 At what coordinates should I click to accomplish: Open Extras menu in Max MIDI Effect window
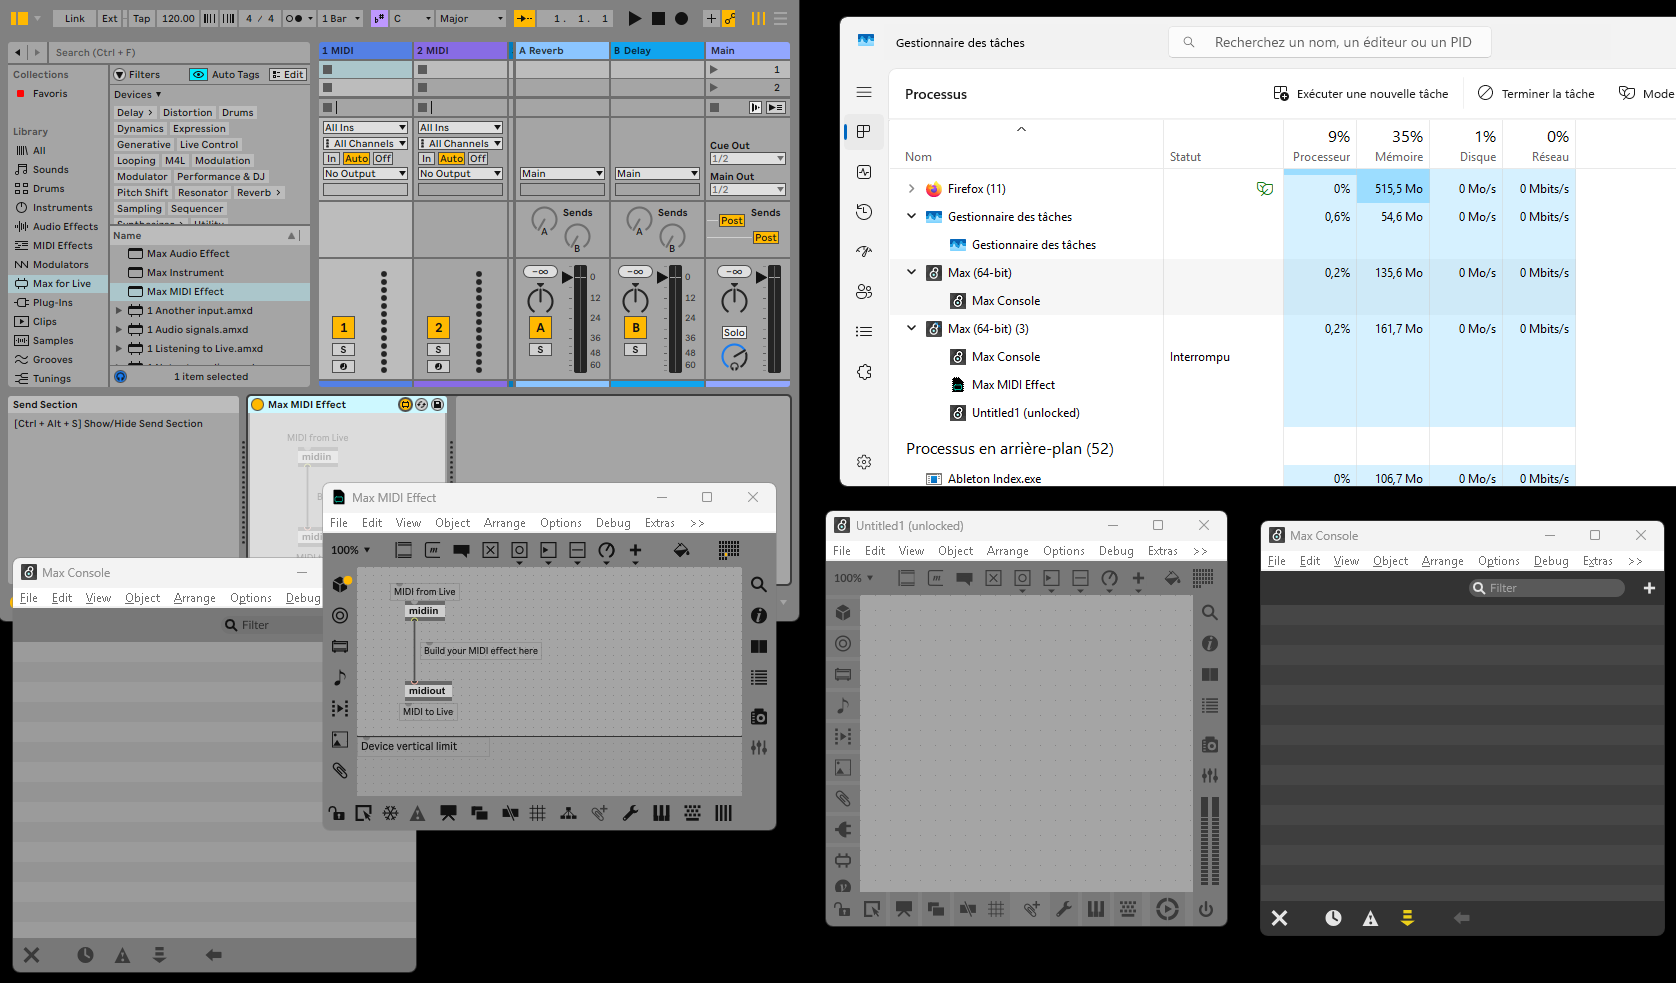coord(659,523)
